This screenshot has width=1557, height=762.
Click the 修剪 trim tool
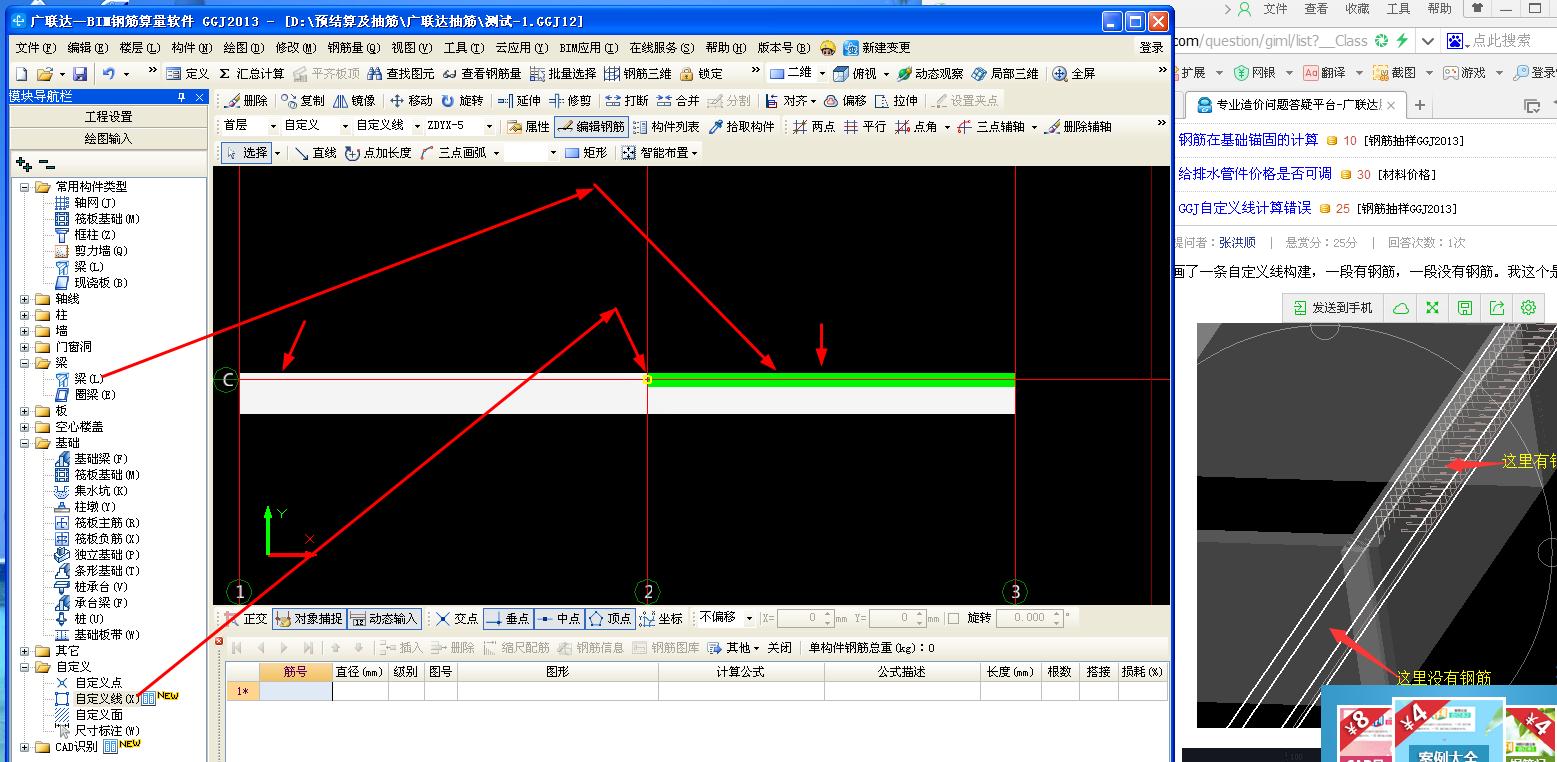570,101
